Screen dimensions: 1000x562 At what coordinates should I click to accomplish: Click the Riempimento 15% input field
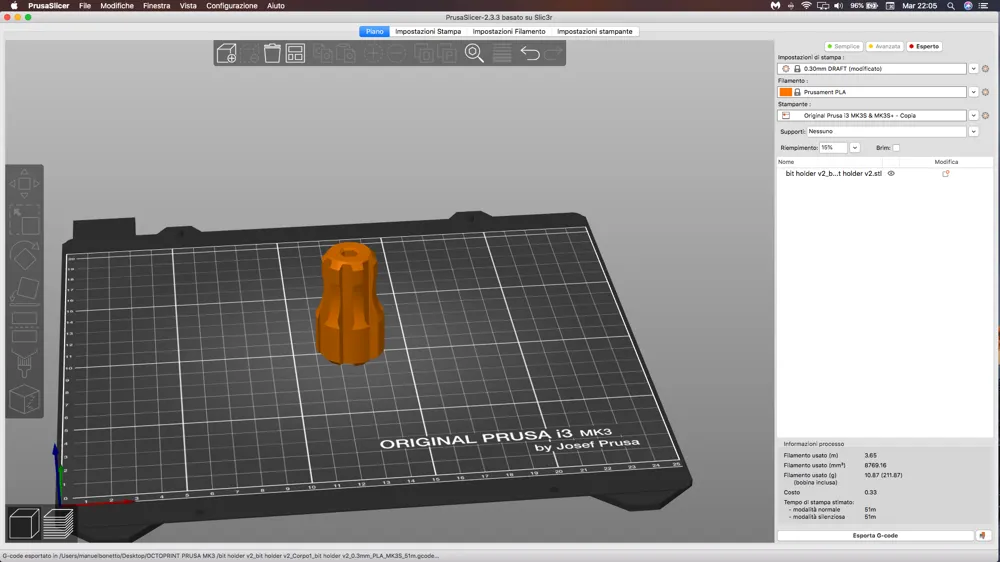click(833, 148)
